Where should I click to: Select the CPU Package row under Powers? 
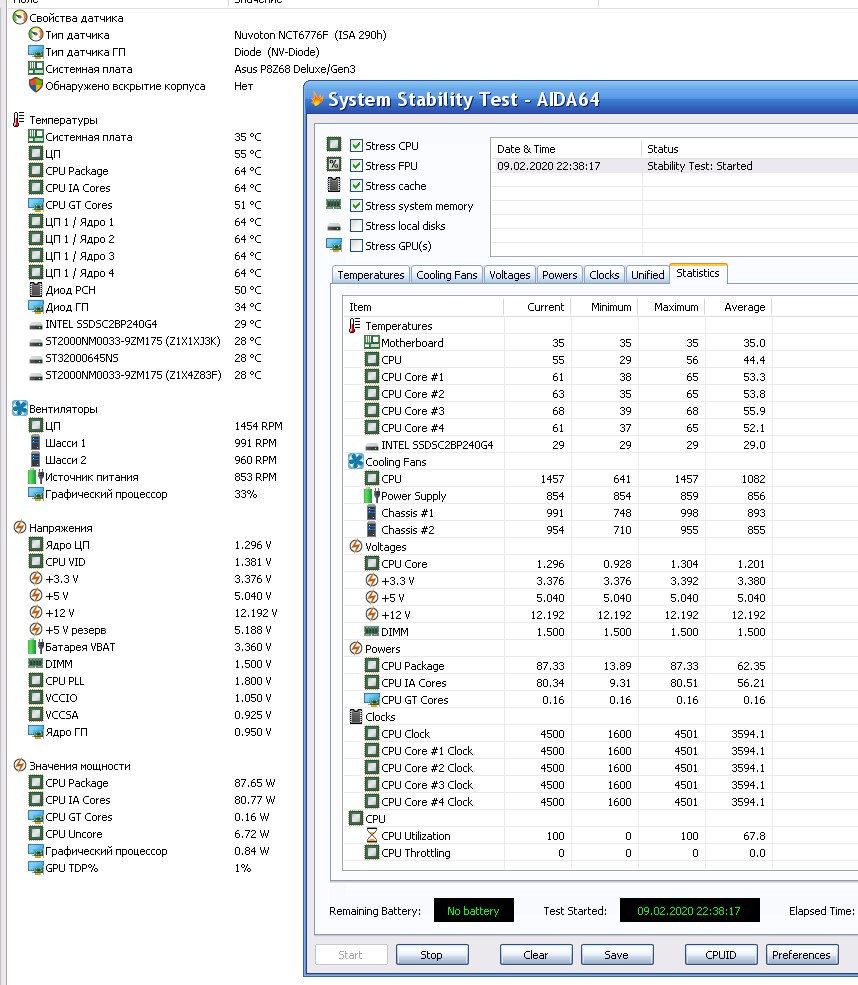[557, 666]
